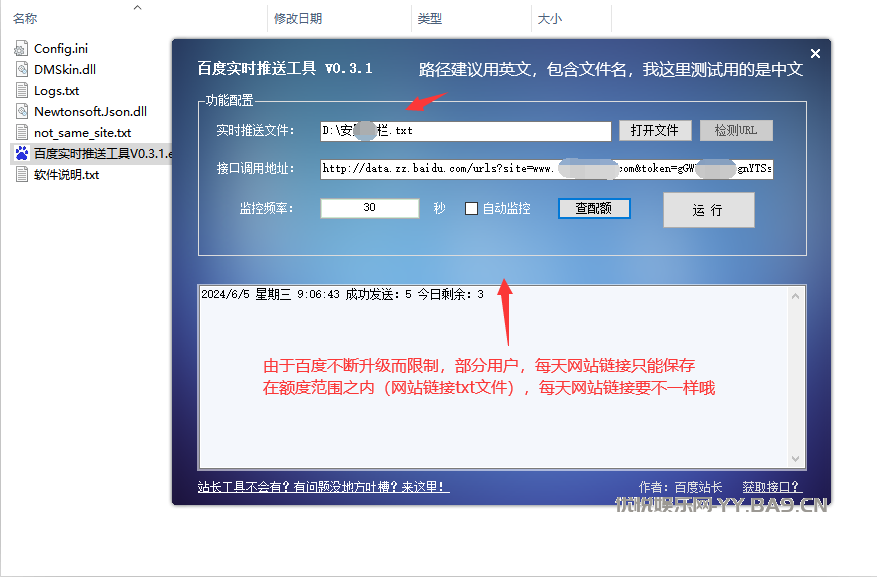Select the 百度实时推送工具 exe paw icon
This screenshot has height=577, width=877.
pos(22,153)
